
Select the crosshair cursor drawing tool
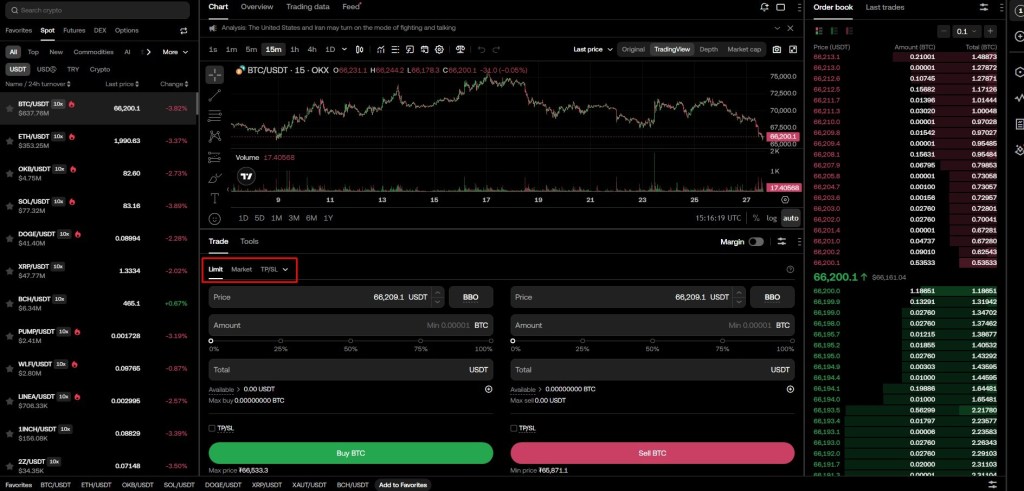pyautogui.click(x=215, y=75)
